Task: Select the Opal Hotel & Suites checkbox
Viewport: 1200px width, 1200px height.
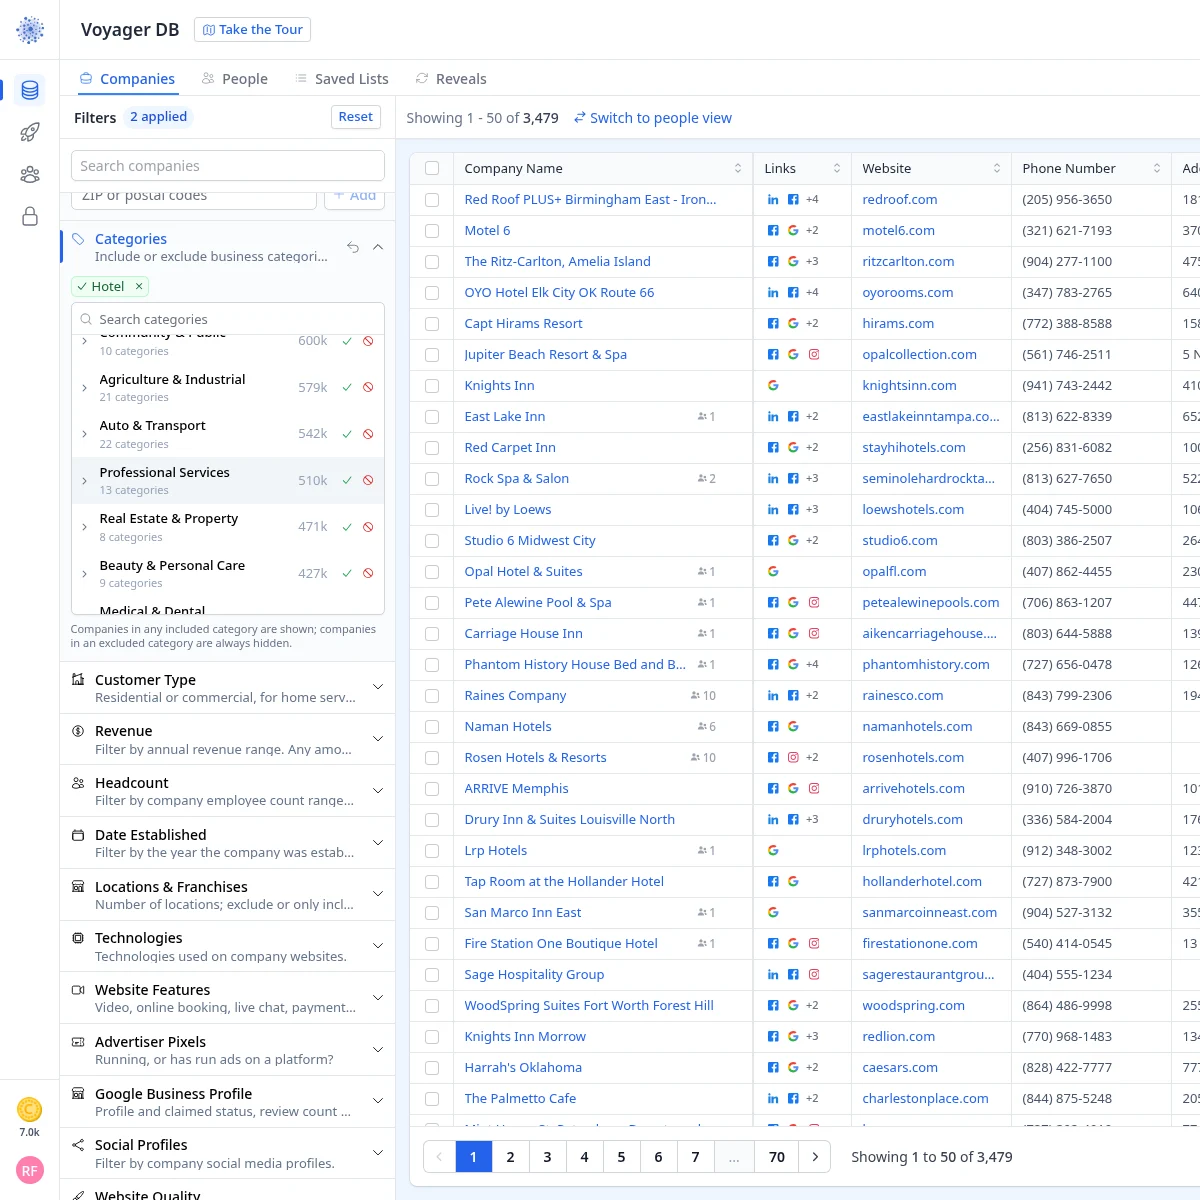Action: click(x=432, y=572)
